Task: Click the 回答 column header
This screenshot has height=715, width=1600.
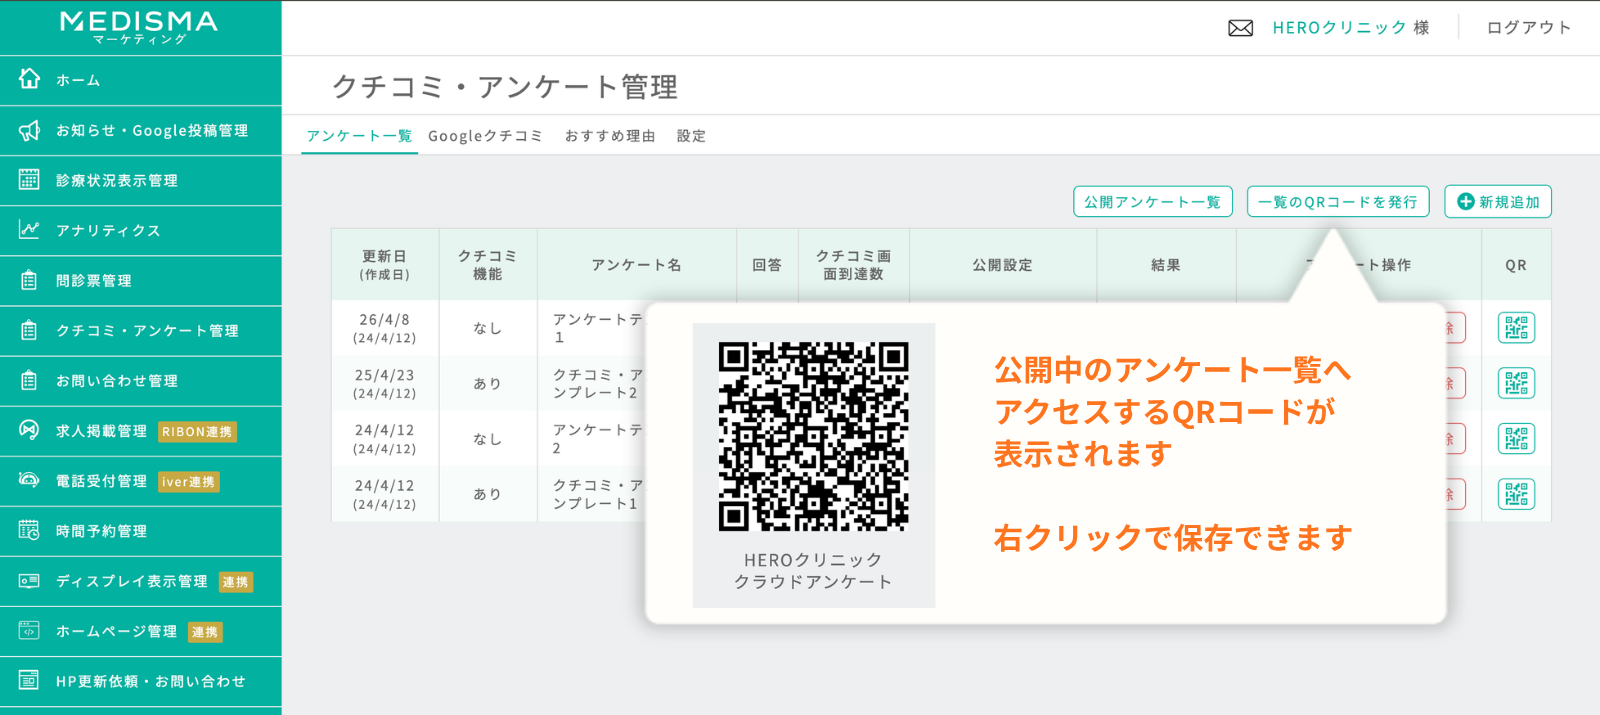Action: pos(767,265)
